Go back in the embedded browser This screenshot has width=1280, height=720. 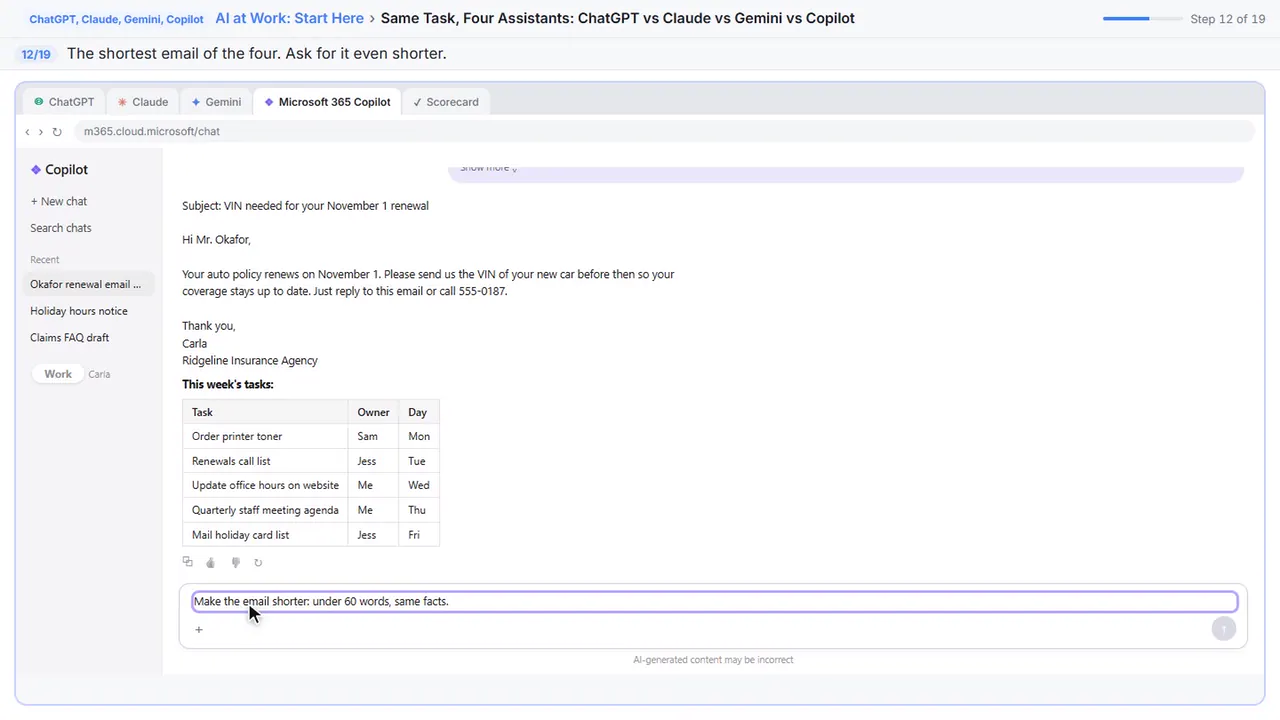click(x=27, y=132)
